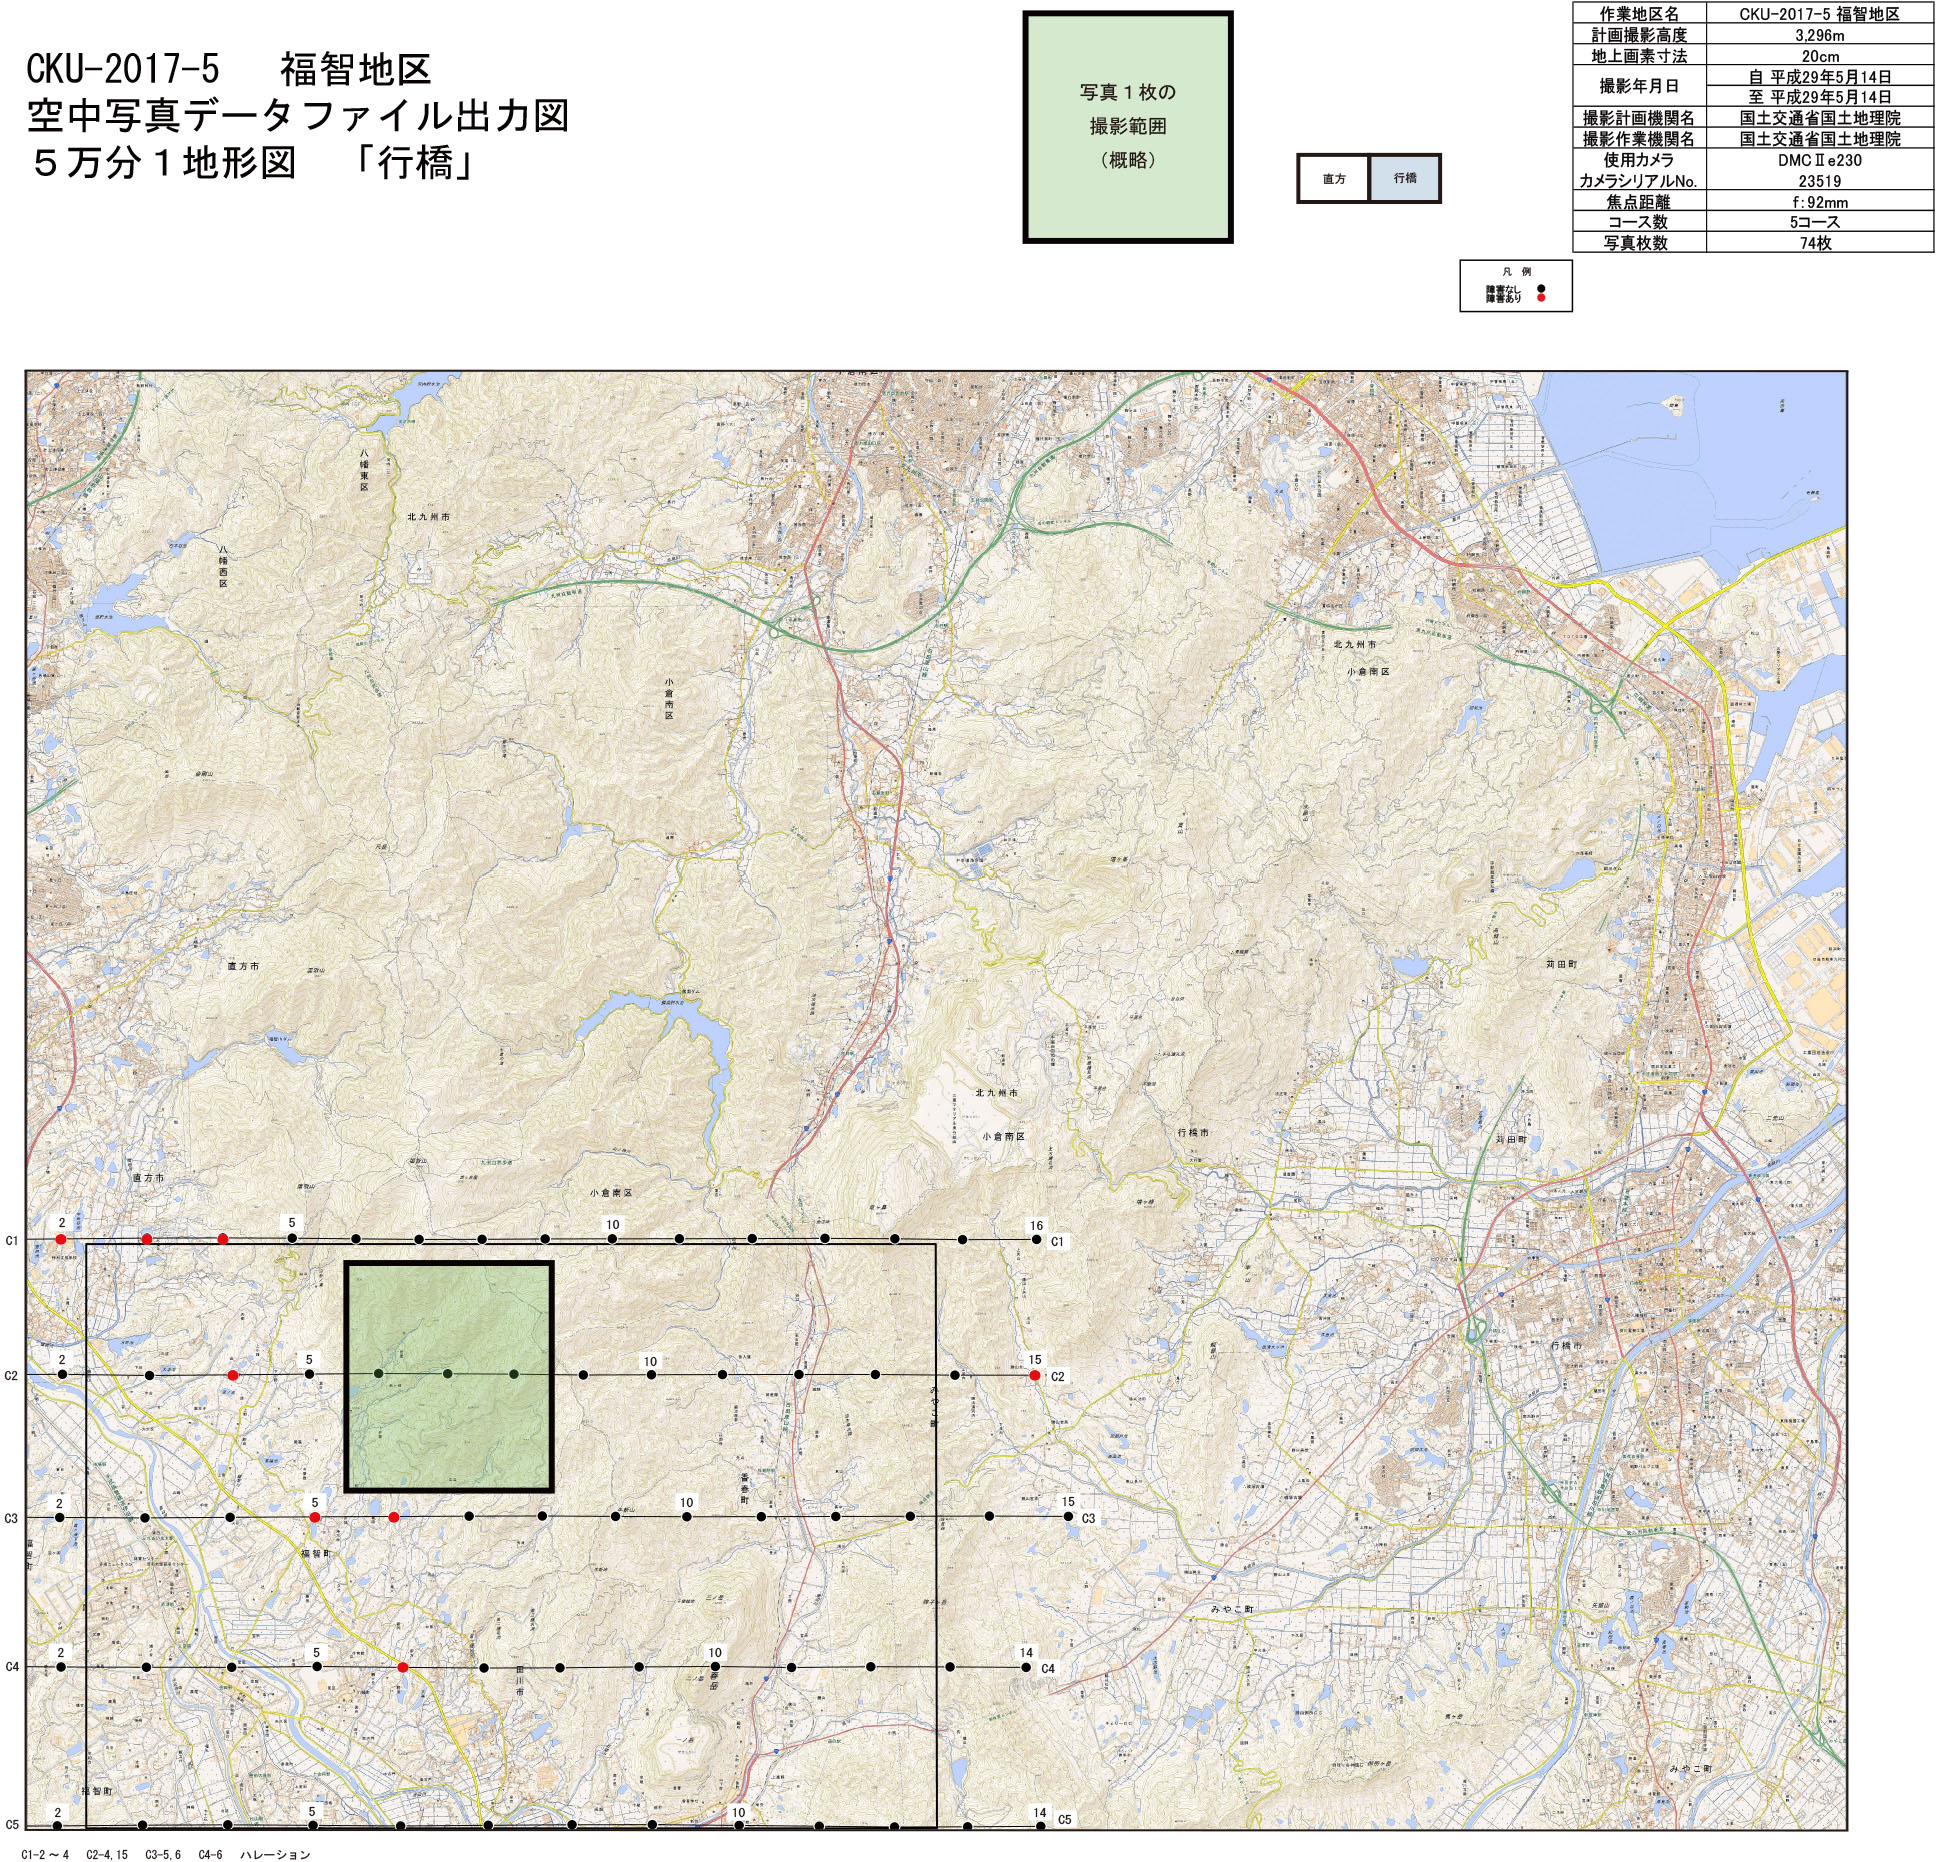This screenshot has height=1862, width=1936.
Task: Click the C3 label at the course's right end
Action: pos(1088,1518)
